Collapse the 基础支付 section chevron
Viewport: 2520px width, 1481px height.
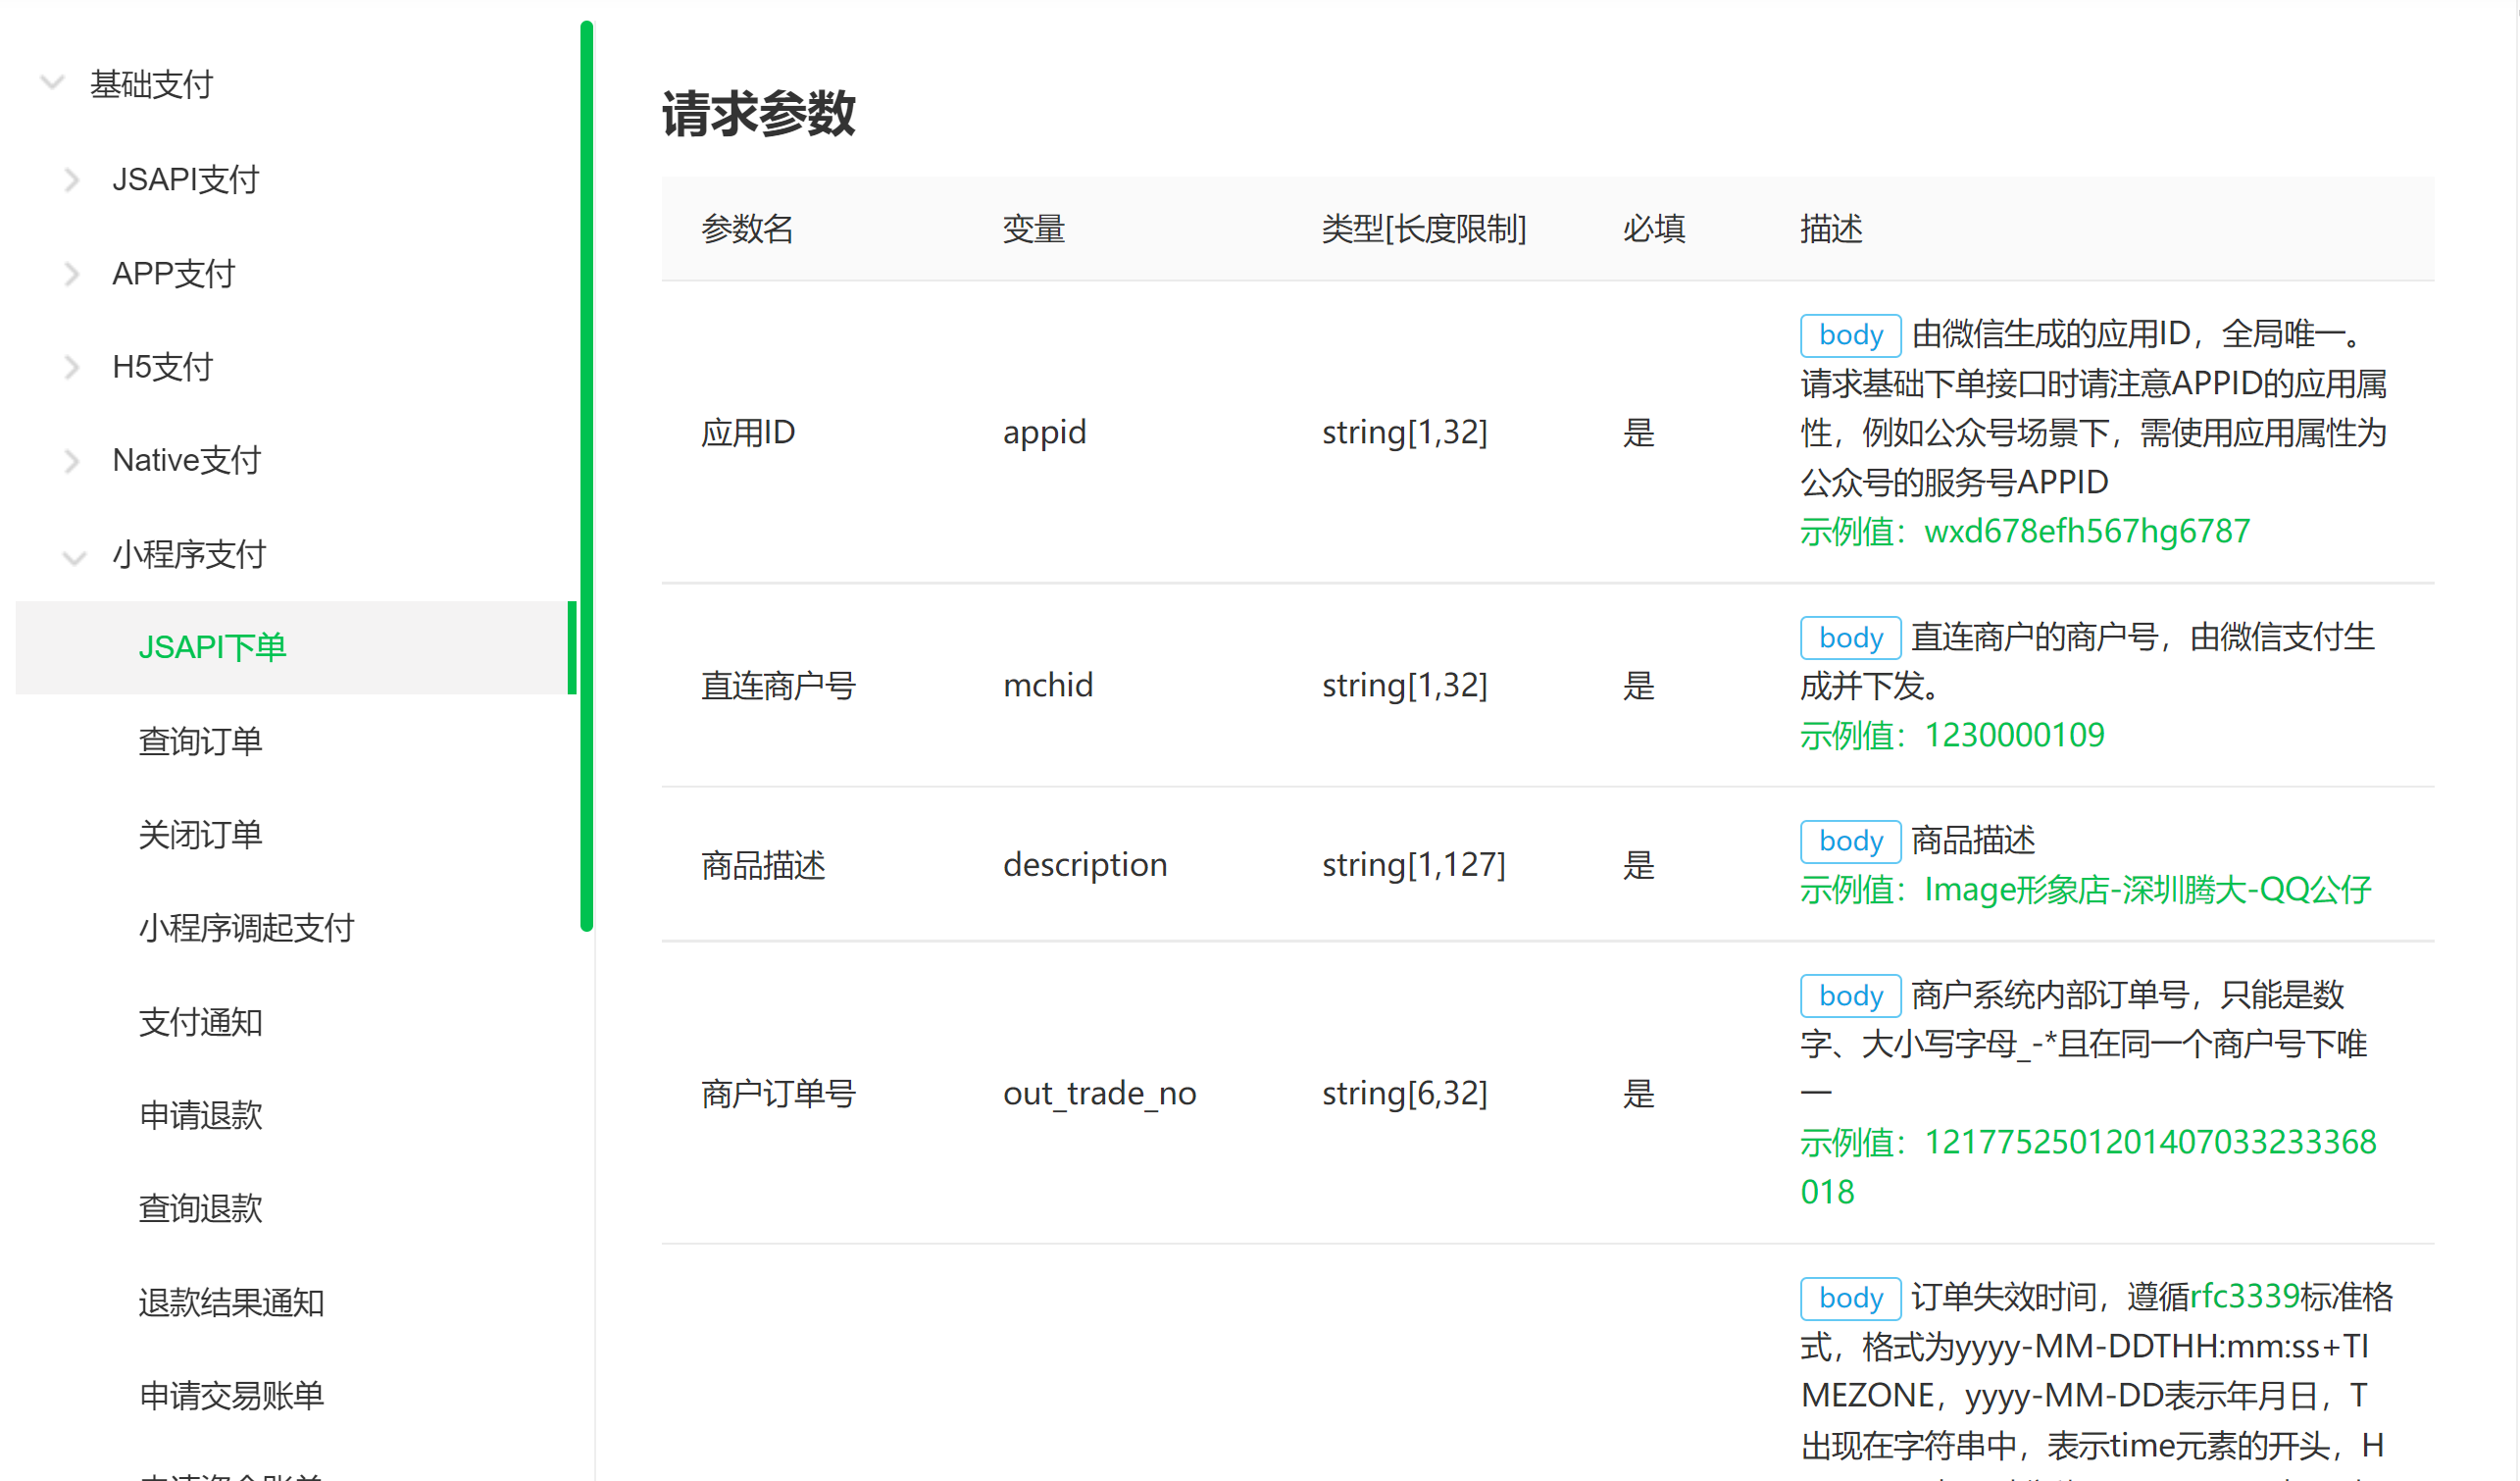point(53,83)
